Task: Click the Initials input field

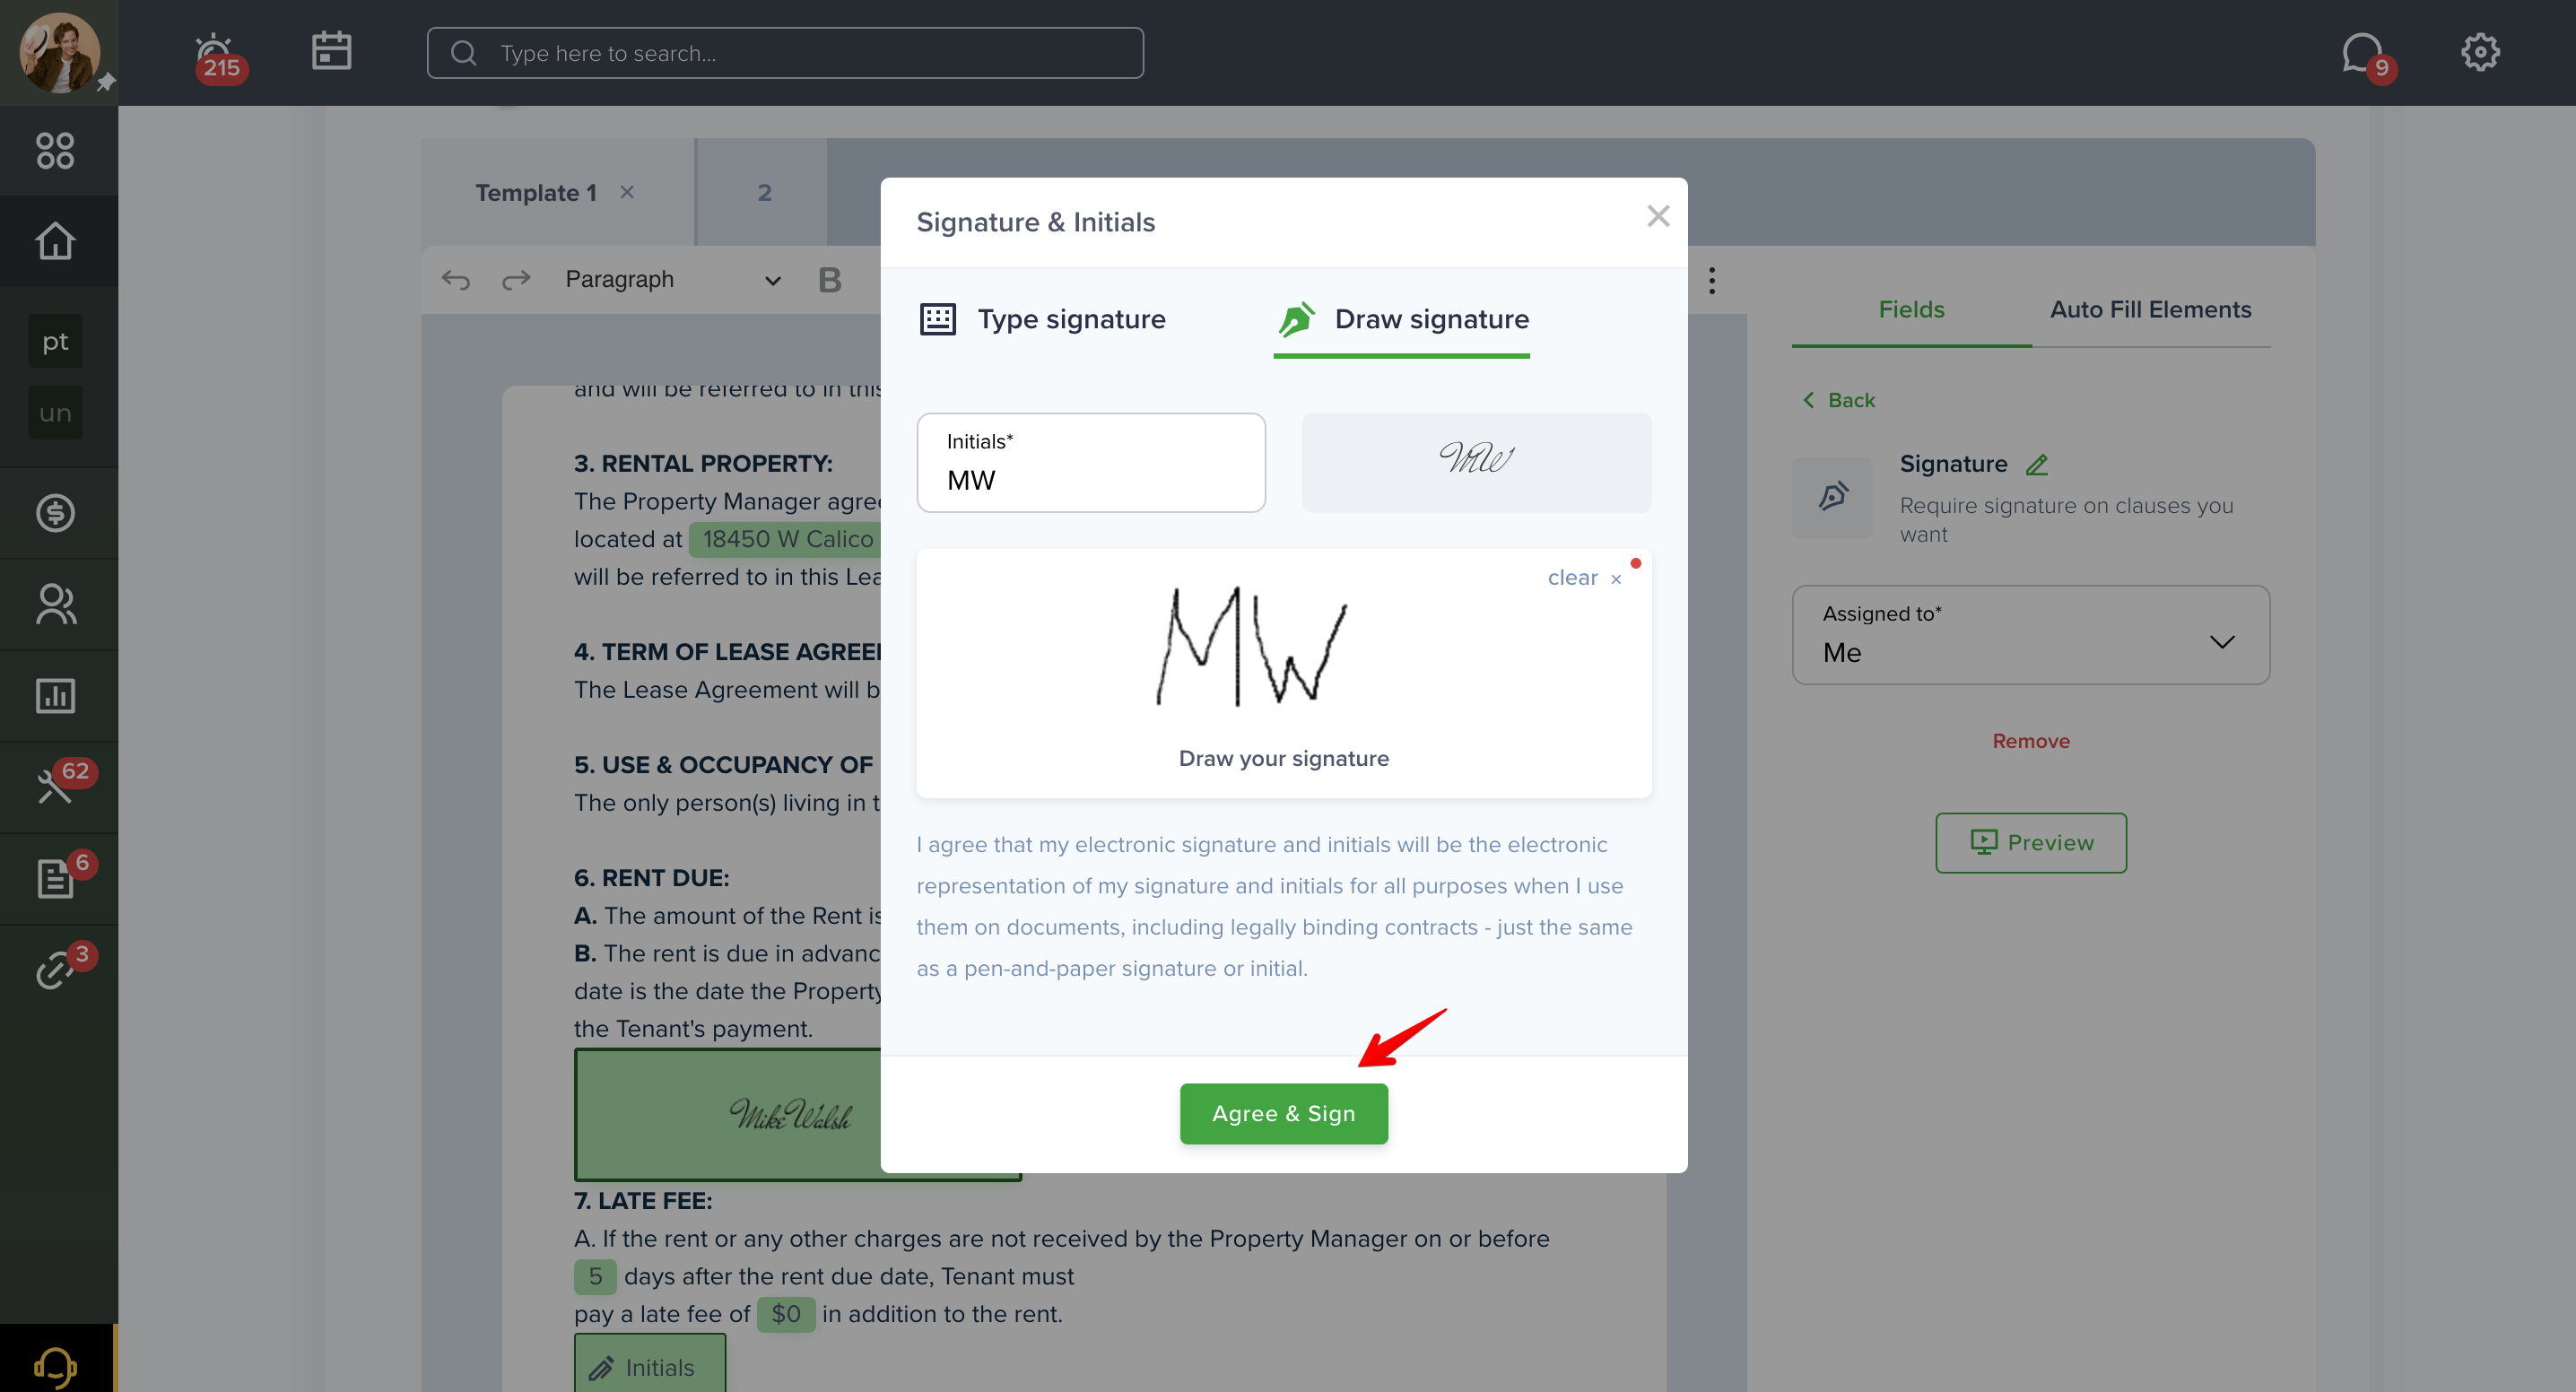Action: (x=1091, y=463)
